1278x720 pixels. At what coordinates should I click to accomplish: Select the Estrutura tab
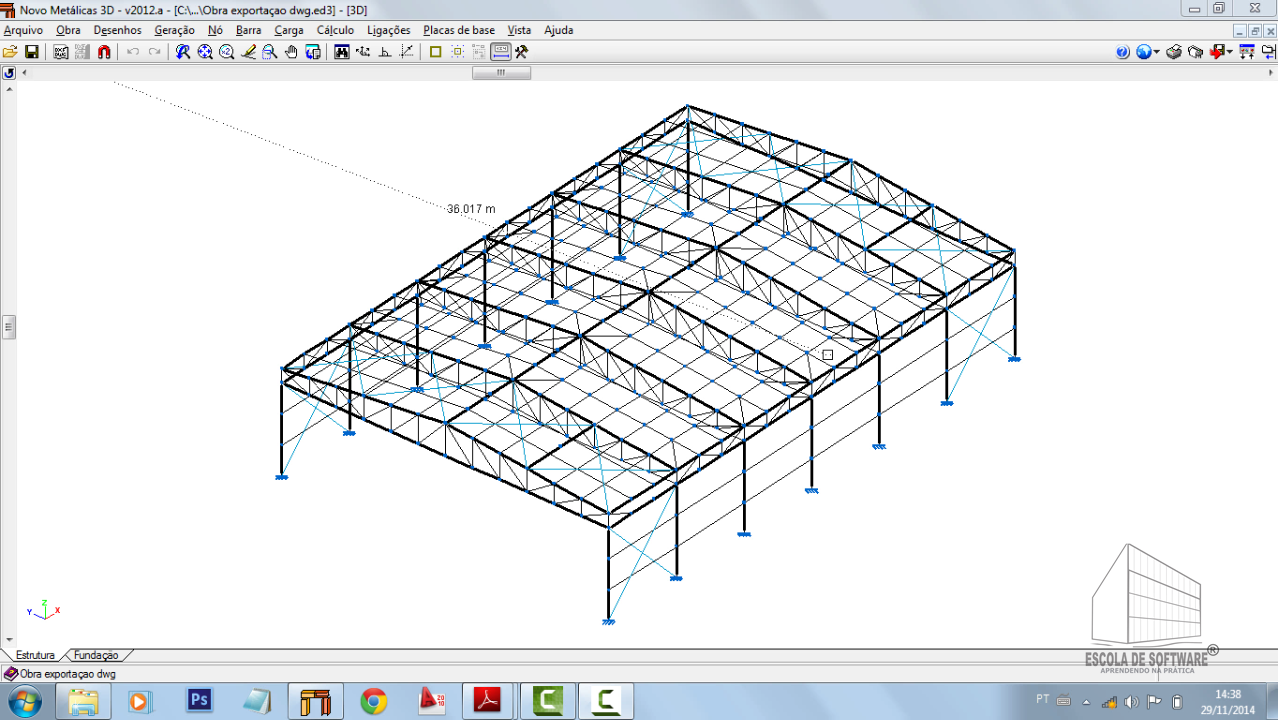tap(35, 655)
